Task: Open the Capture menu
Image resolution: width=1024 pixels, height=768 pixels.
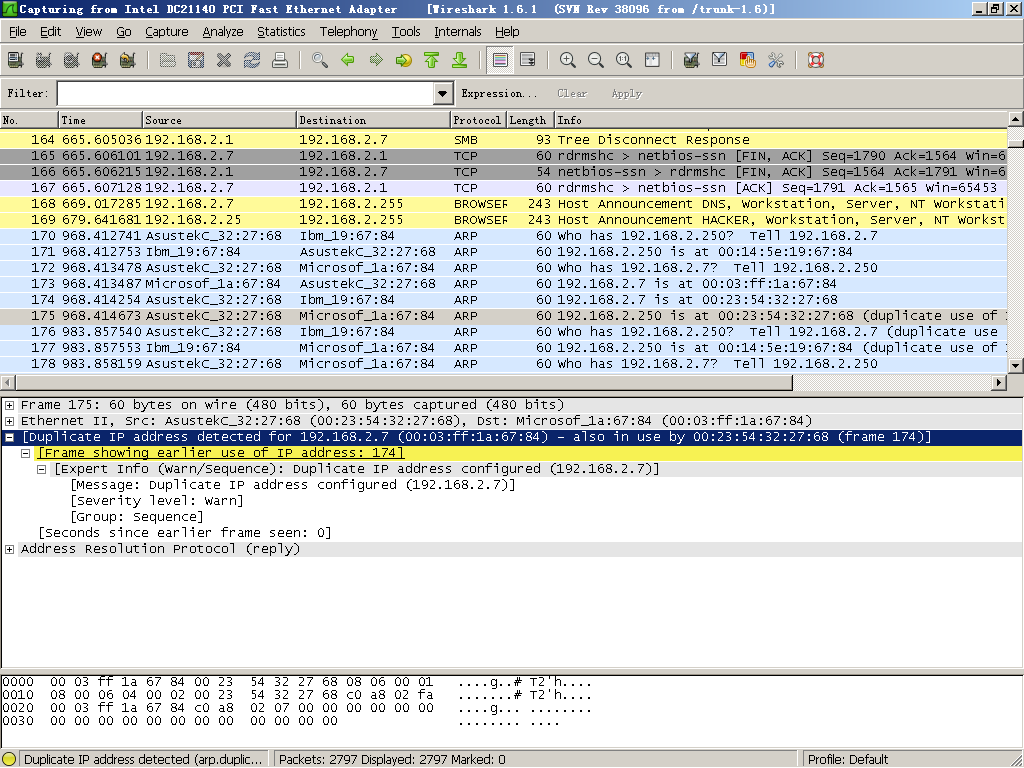Action: coord(167,31)
